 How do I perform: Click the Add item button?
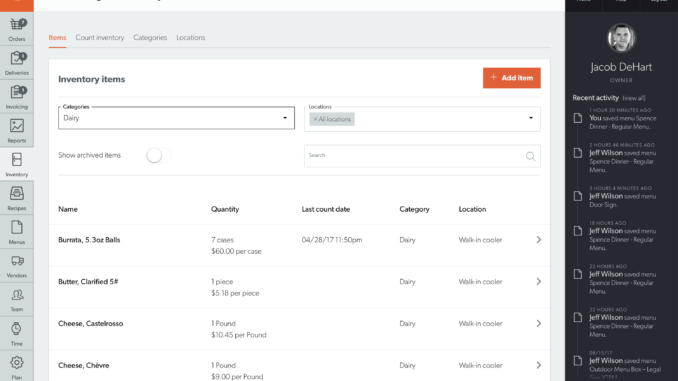[x=512, y=78]
